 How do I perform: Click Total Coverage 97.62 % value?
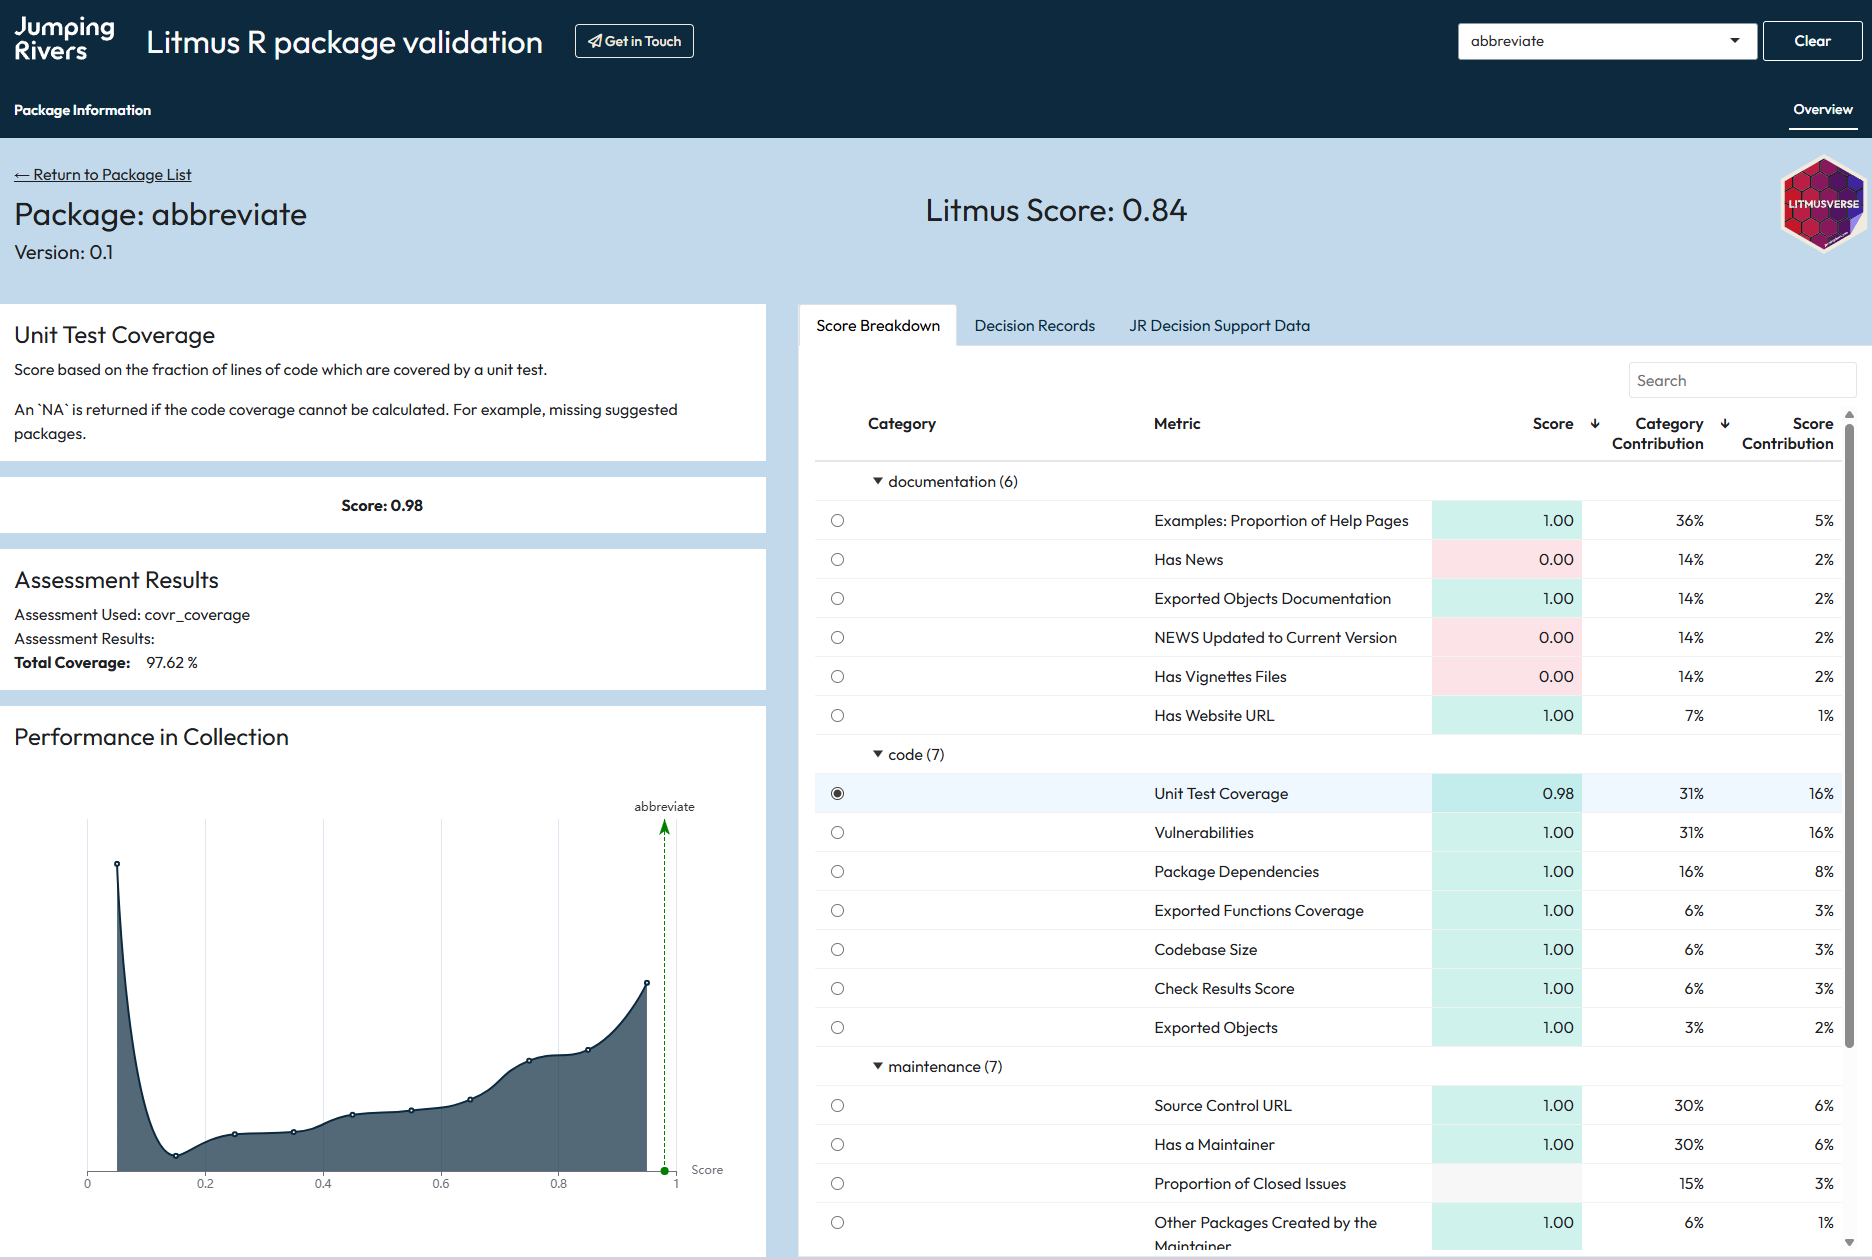tap(172, 663)
